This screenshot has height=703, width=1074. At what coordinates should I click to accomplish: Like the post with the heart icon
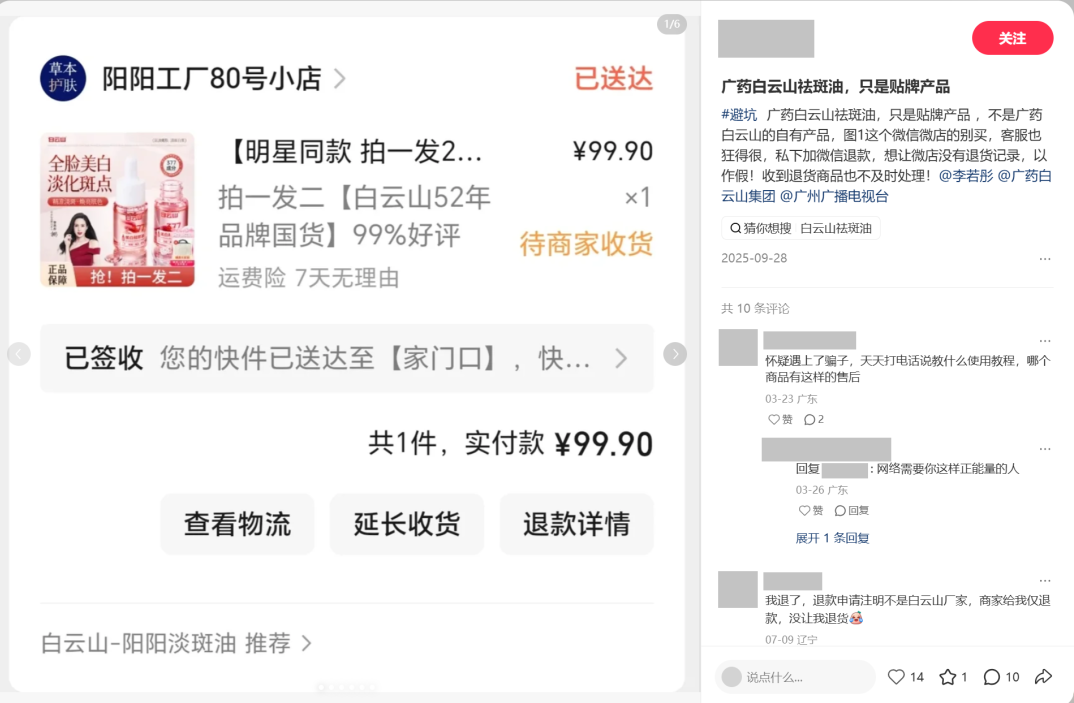[896, 677]
